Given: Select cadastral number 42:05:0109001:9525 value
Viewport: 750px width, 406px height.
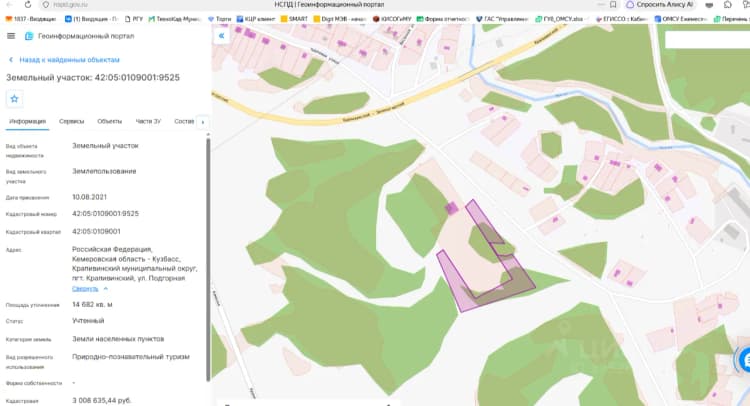Looking at the screenshot, I should [105, 214].
